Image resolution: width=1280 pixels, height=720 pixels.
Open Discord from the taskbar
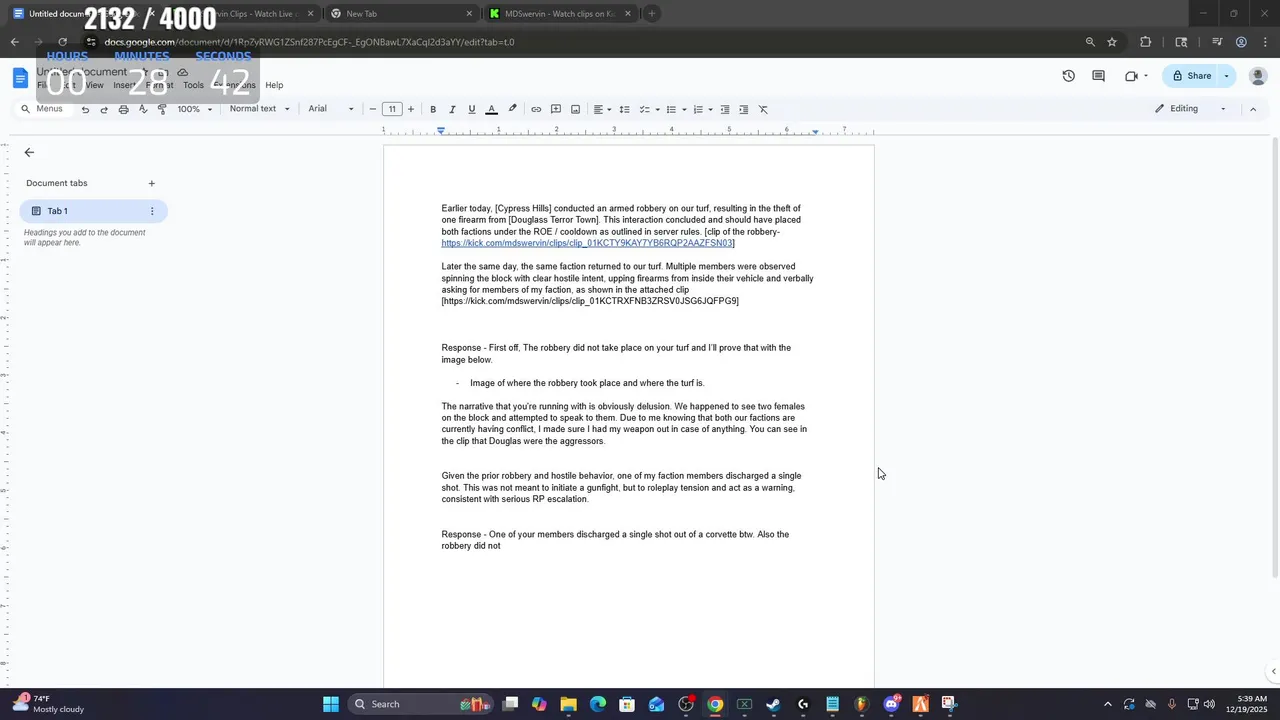tap(891, 704)
